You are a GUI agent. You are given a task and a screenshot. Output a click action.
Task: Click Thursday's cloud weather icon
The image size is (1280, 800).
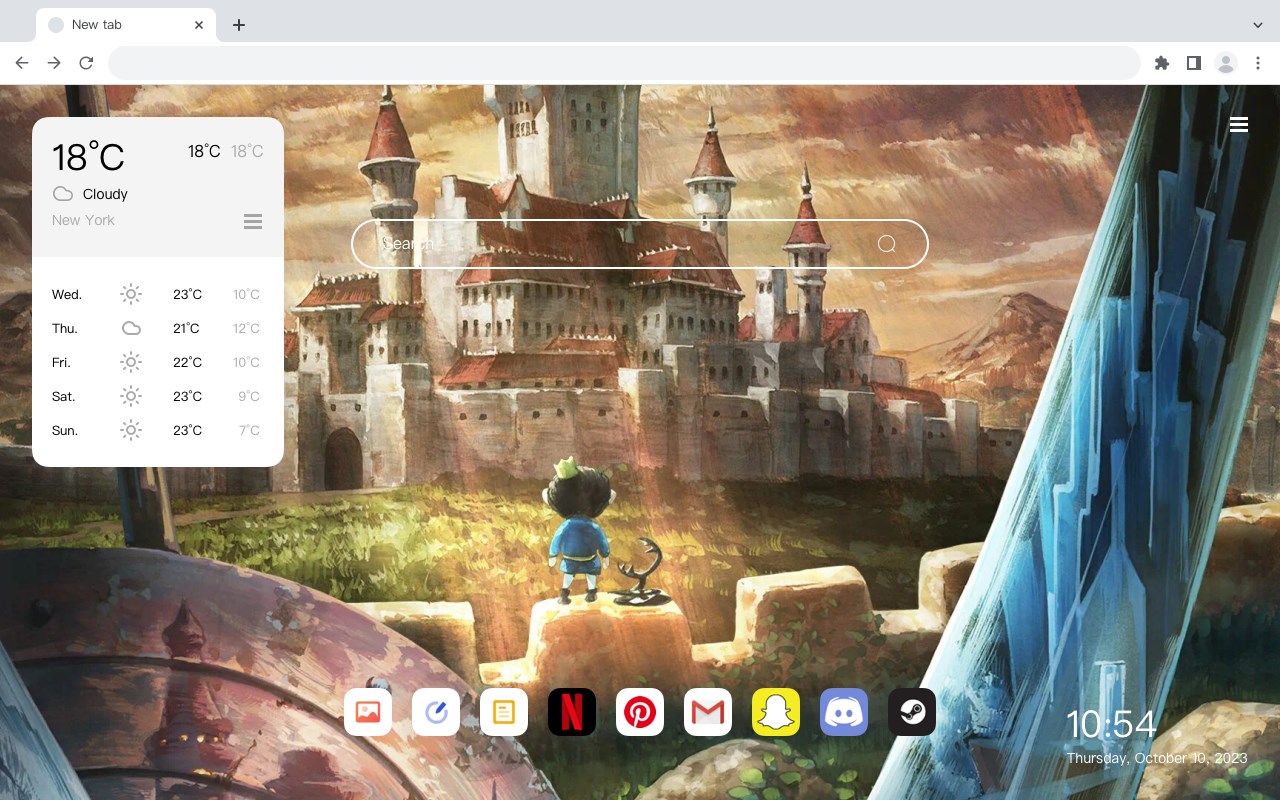tap(131, 328)
